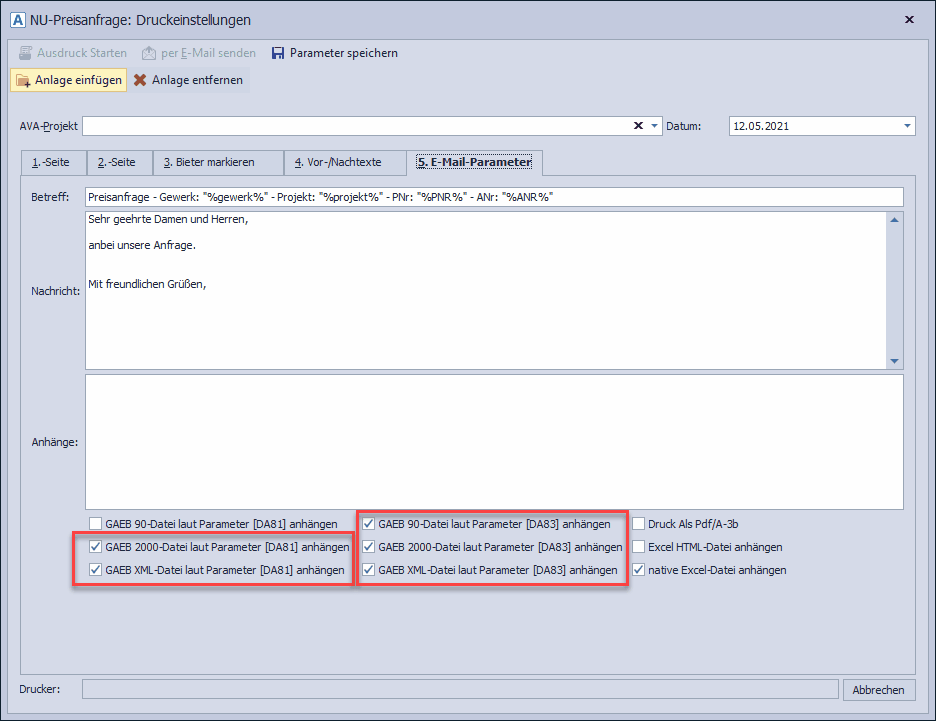Toggle Druck Als Pdf/A-3b checkbox
The image size is (936, 721).
(639, 523)
